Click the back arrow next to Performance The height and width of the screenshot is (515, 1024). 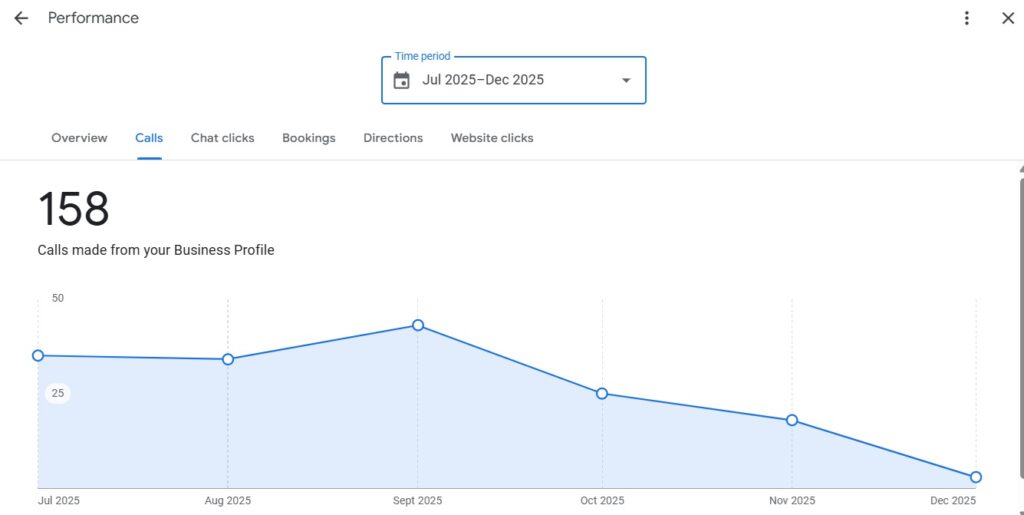[21, 18]
